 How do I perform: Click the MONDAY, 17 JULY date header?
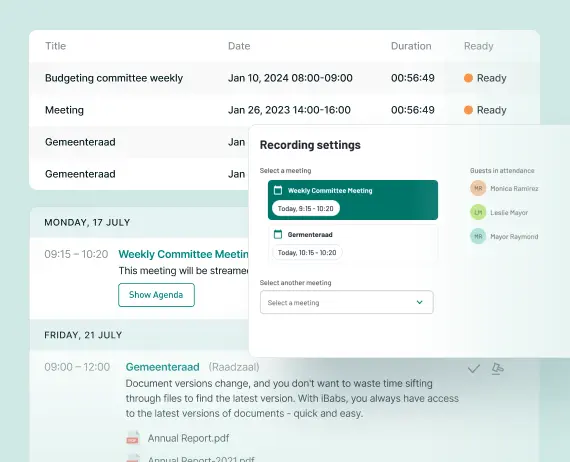click(x=87, y=222)
